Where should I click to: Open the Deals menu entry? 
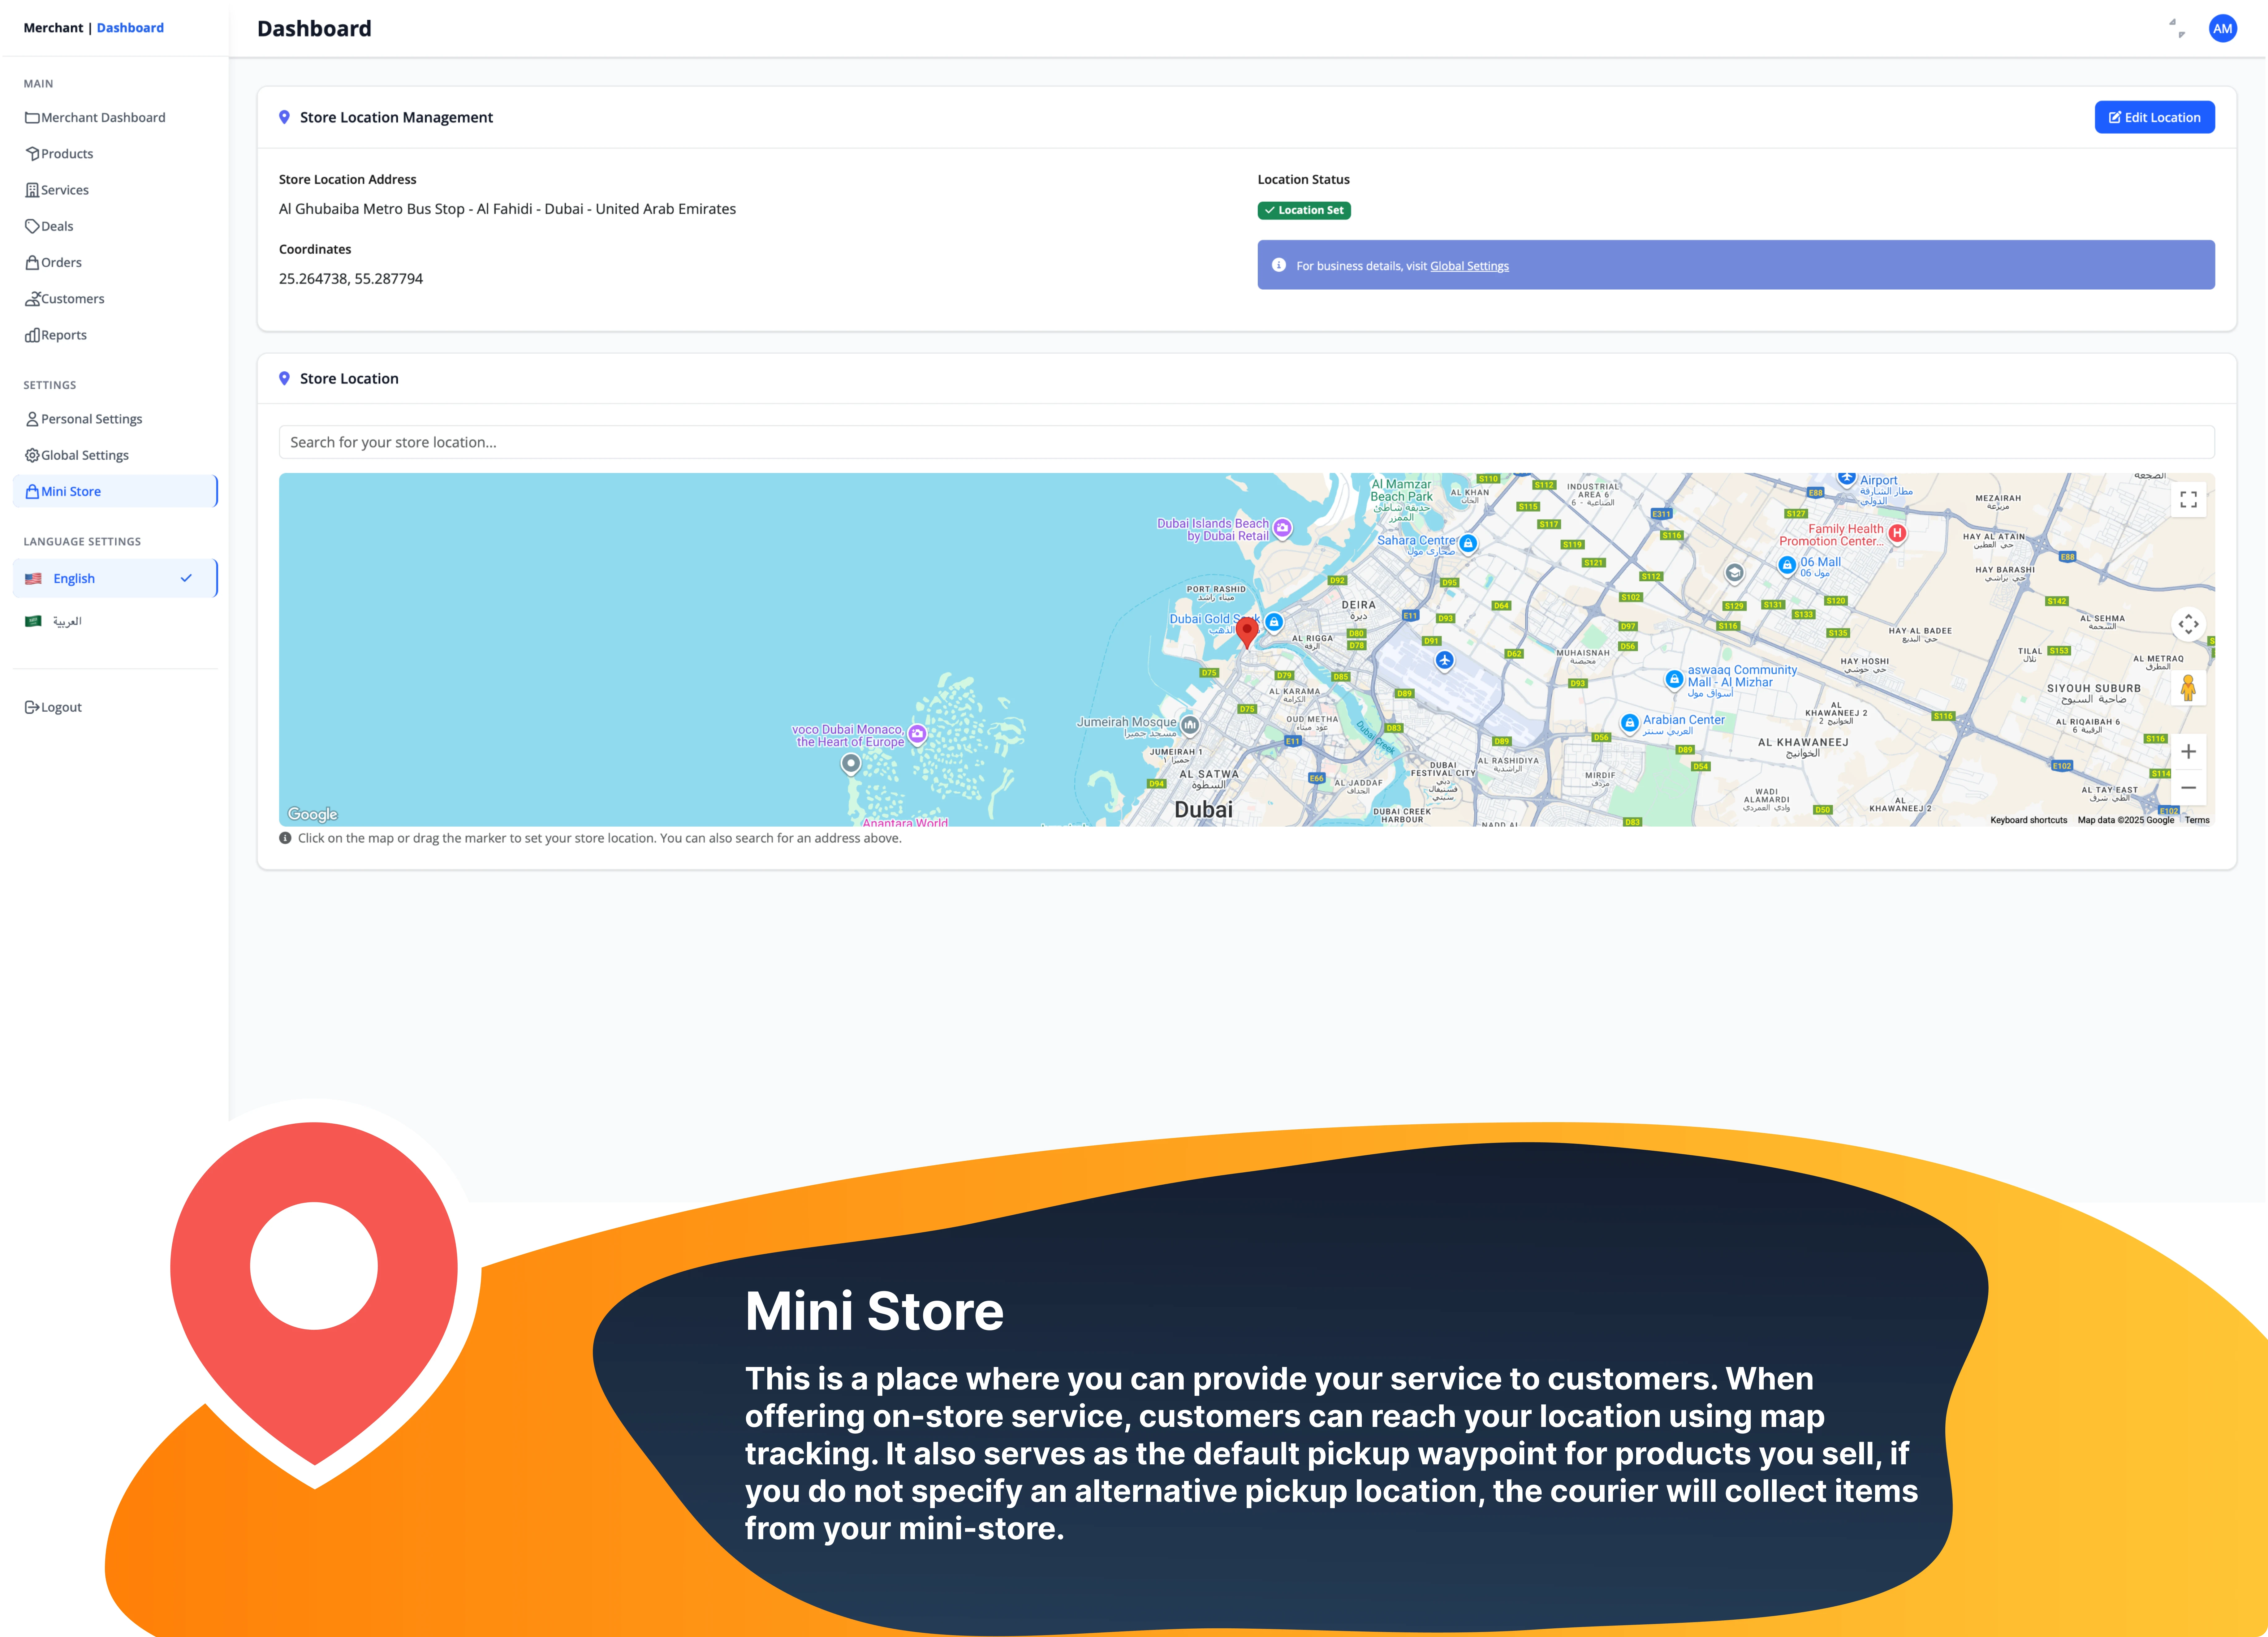[33, 226]
